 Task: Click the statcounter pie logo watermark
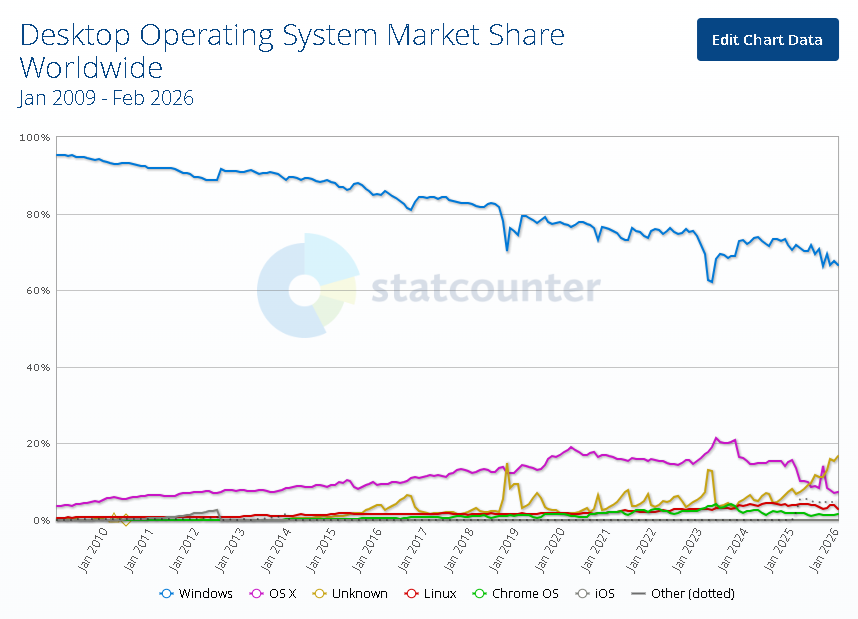point(306,286)
